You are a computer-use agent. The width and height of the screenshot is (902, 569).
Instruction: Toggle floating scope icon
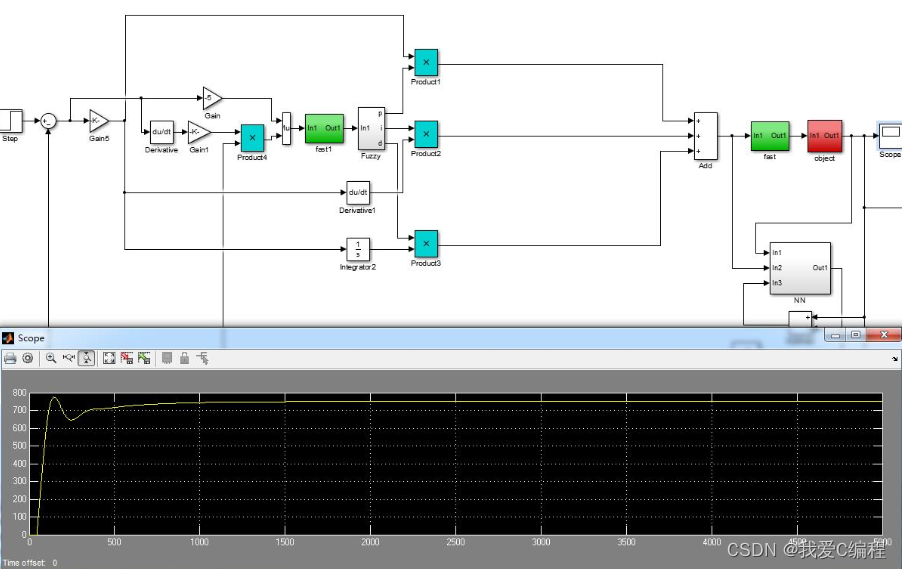point(167,358)
